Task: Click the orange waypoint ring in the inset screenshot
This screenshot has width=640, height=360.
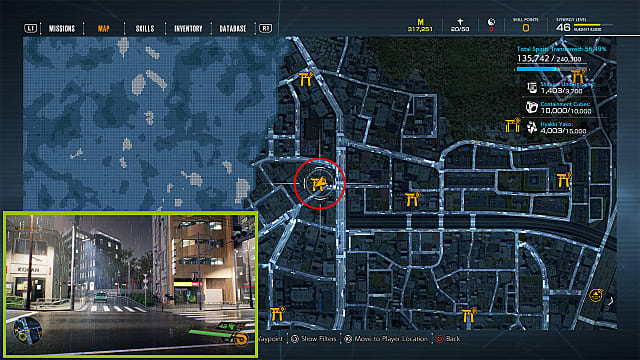Action: [x=241, y=339]
